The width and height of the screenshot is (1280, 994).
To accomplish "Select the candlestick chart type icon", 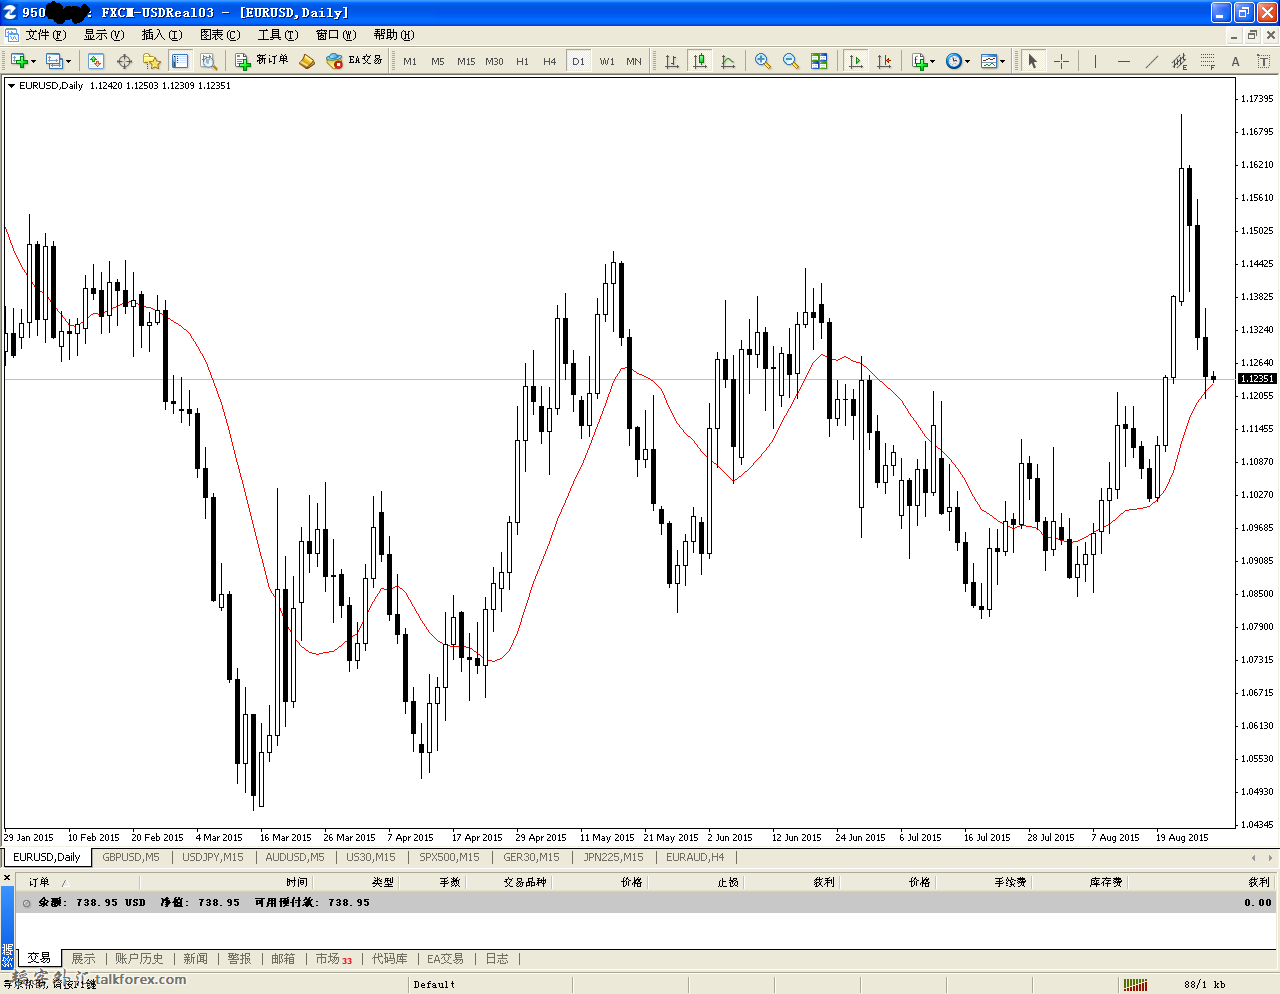I will click(700, 61).
